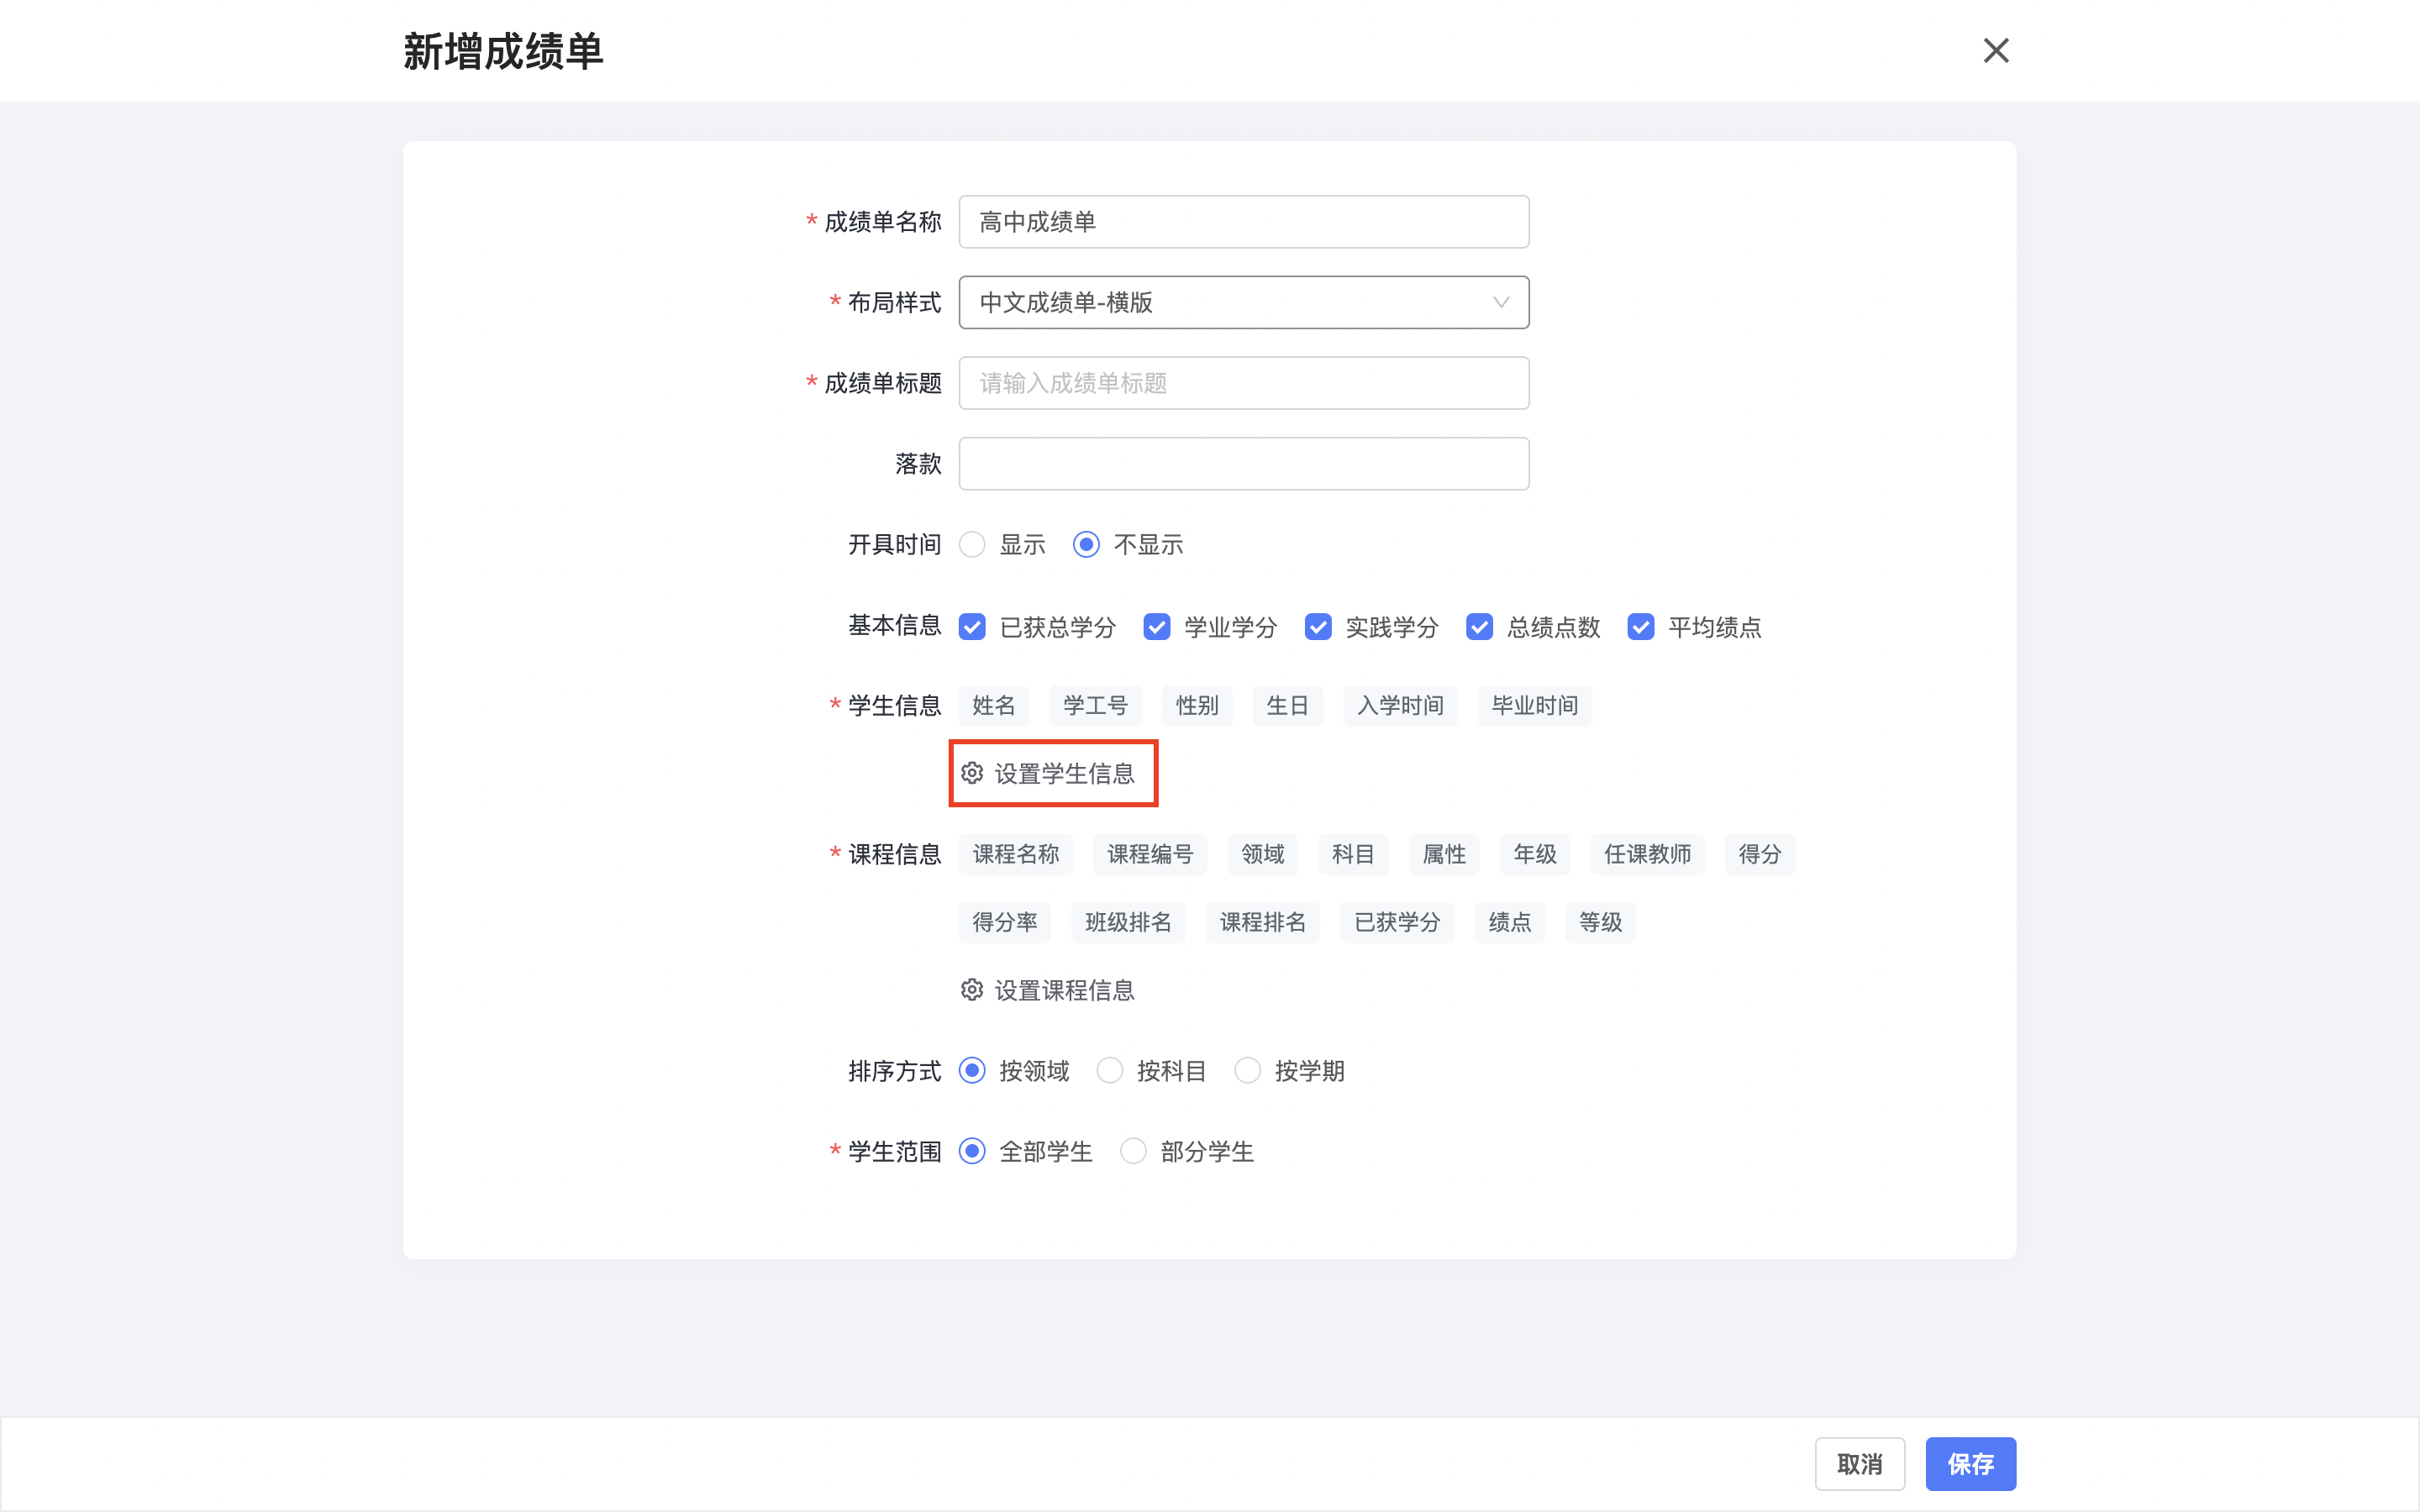2420x1512 pixels.
Task: Click the 学工号 tag
Action: click(1096, 706)
